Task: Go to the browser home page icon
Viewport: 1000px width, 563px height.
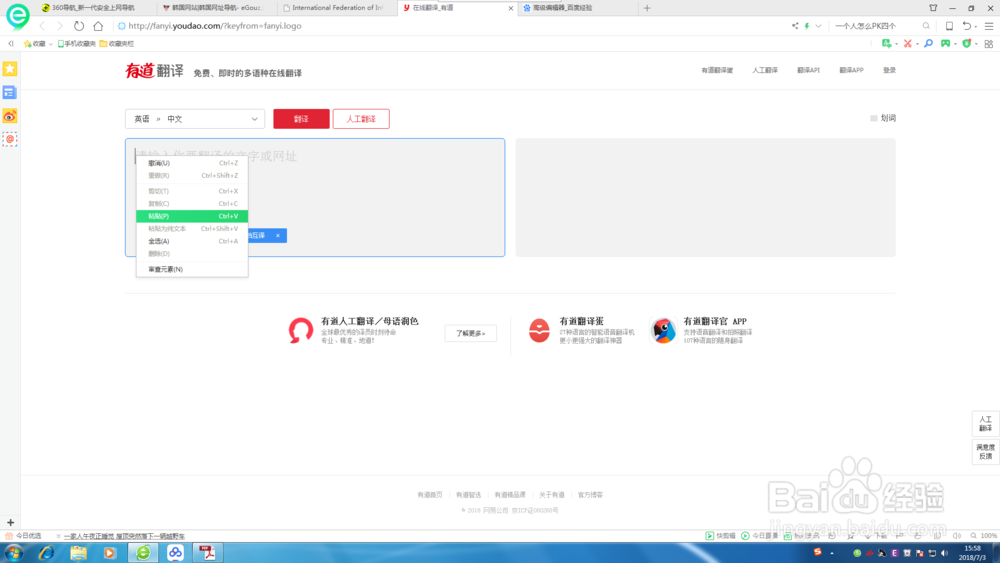Action: pyautogui.click(x=98, y=26)
